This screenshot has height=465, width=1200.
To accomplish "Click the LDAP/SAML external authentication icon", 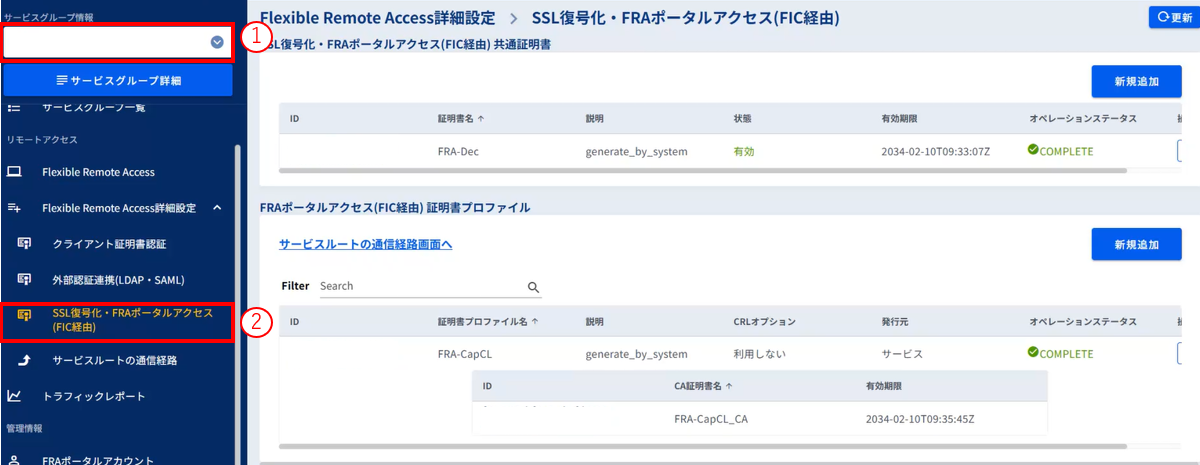I will [25, 279].
